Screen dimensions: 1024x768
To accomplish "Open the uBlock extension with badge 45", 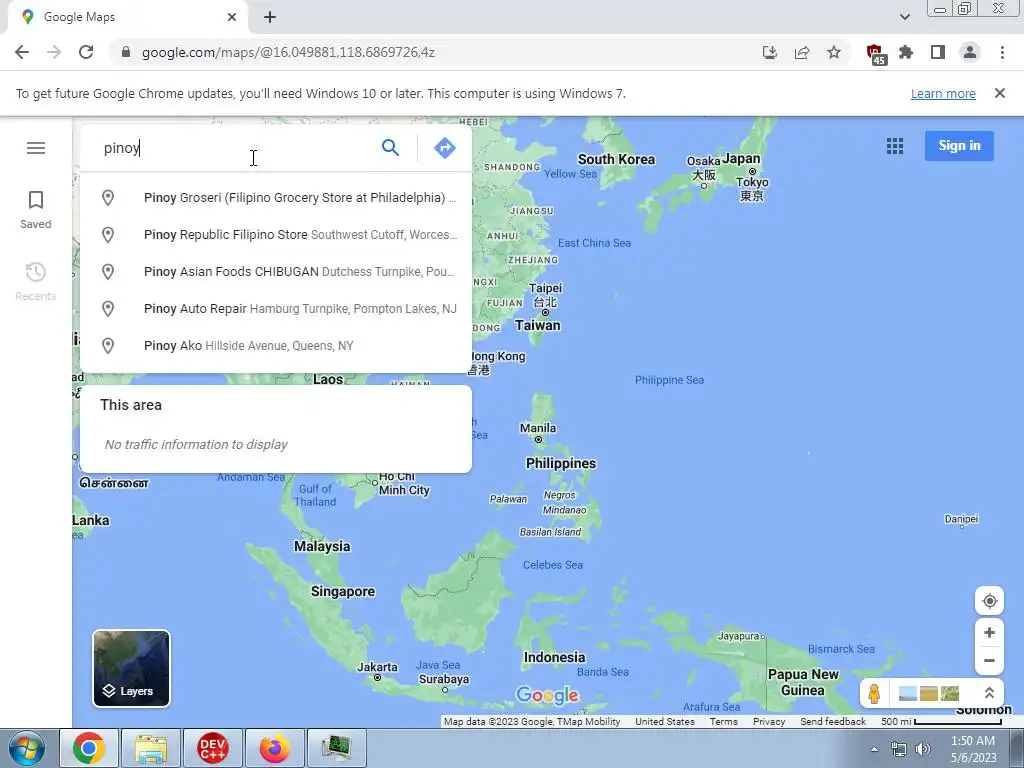I will (x=875, y=54).
